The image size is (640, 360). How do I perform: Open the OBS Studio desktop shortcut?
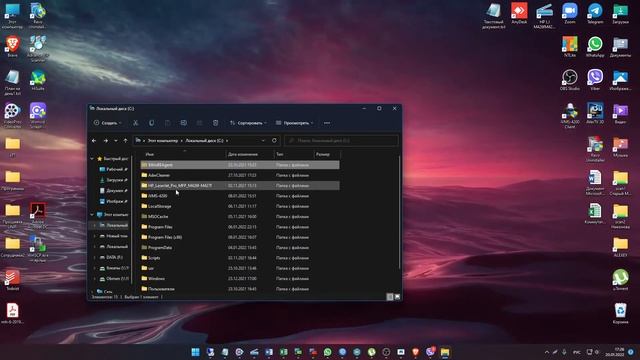(x=570, y=80)
